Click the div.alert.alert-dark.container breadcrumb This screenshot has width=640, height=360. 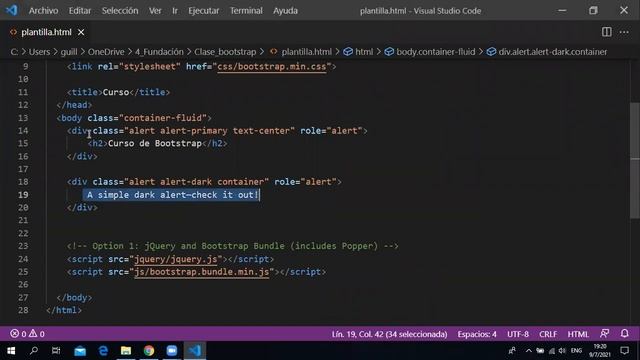[x=553, y=52]
